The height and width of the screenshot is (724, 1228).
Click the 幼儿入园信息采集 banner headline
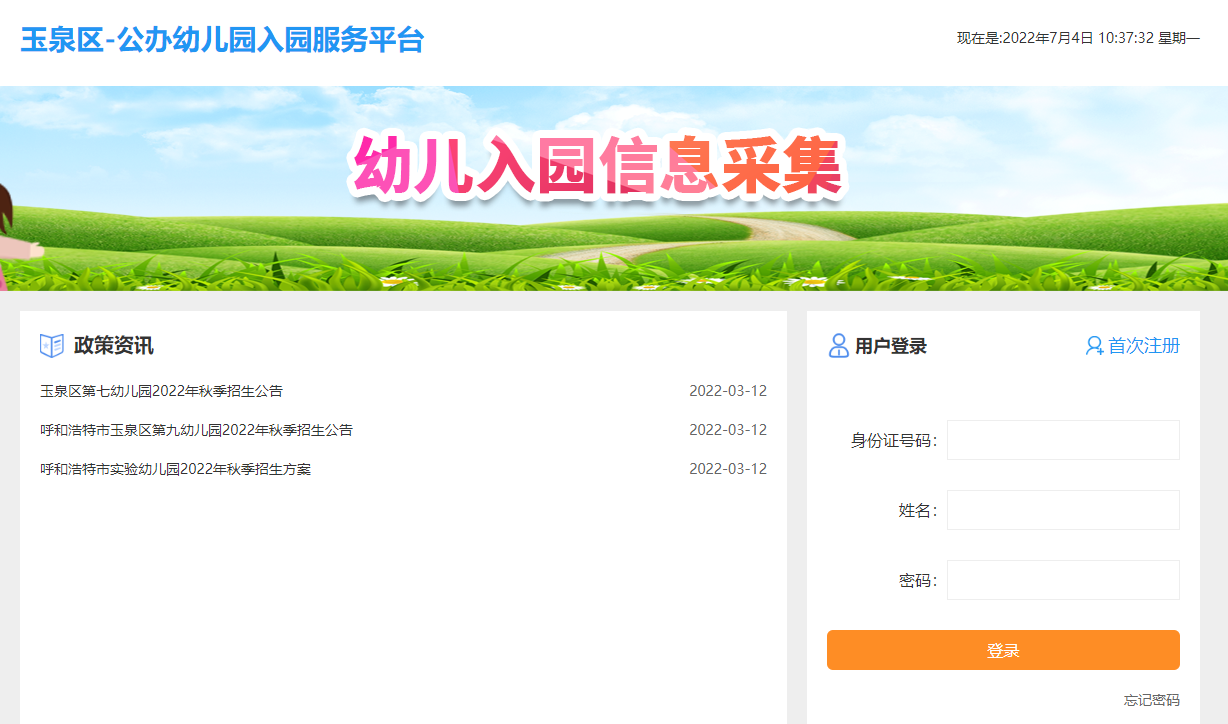point(597,166)
